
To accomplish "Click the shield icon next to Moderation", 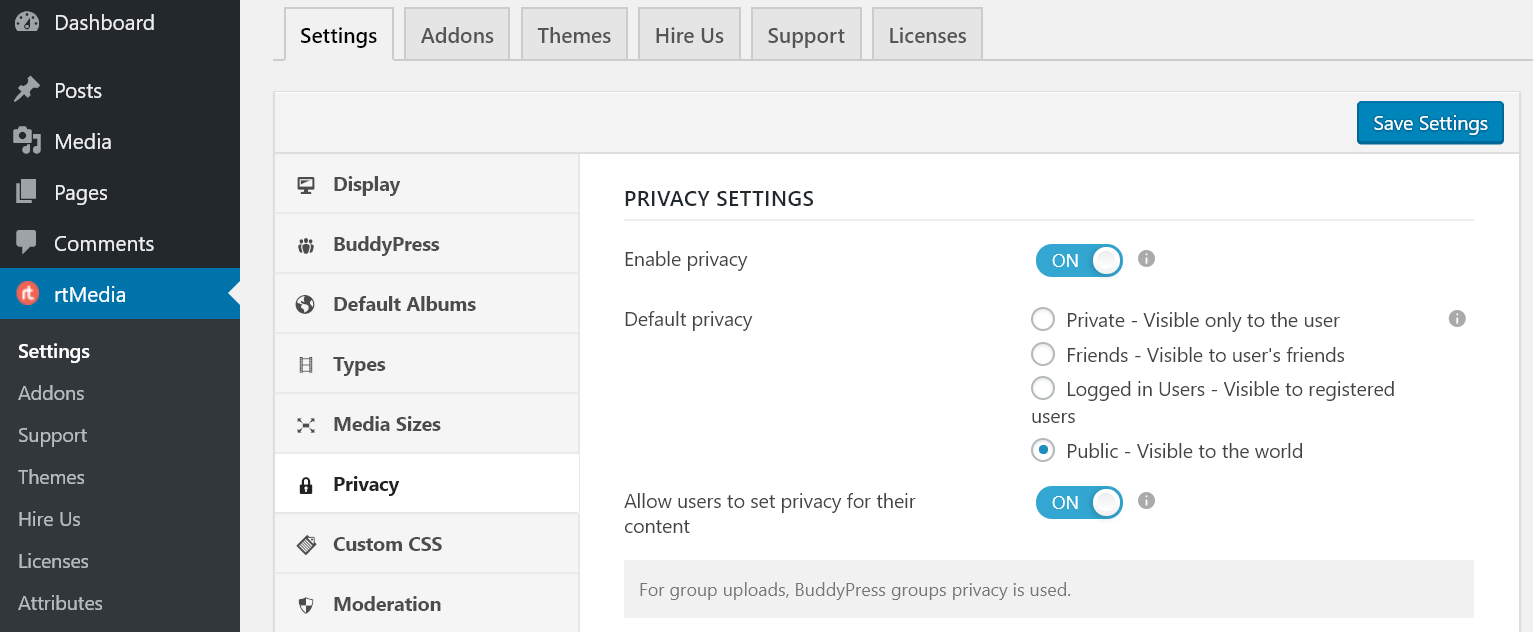I will (x=305, y=604).
